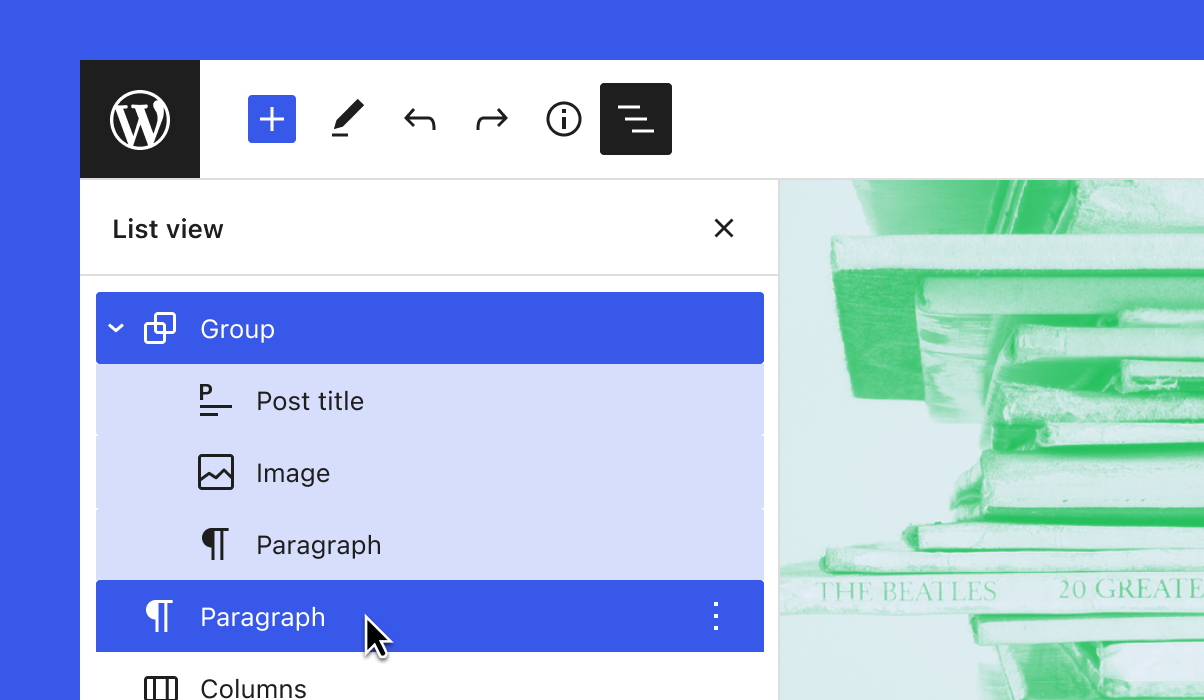Viewport: 1204px width, 700px height.
Task: Click the Redo arrow icon
Action: tap(491, 118)
